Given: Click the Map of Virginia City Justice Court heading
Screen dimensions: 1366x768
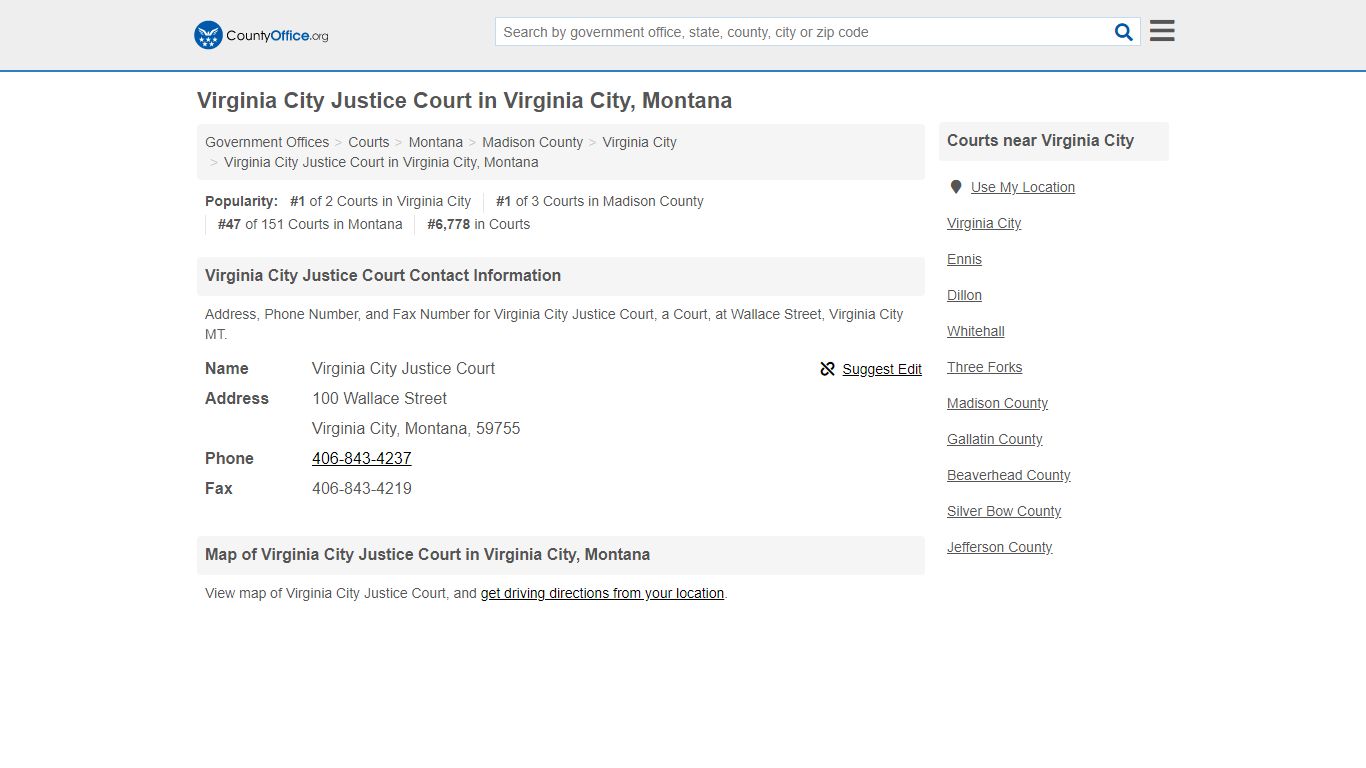Looking at the screenshot, I should [x=427, y=555].
